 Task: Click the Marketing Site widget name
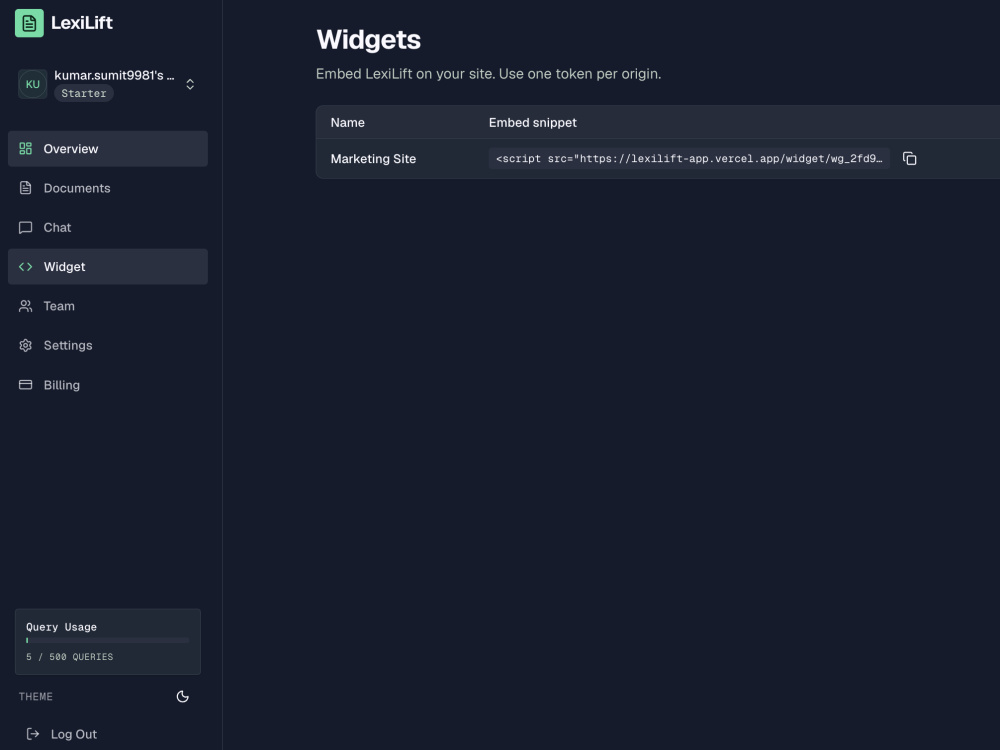coord(373,159)
